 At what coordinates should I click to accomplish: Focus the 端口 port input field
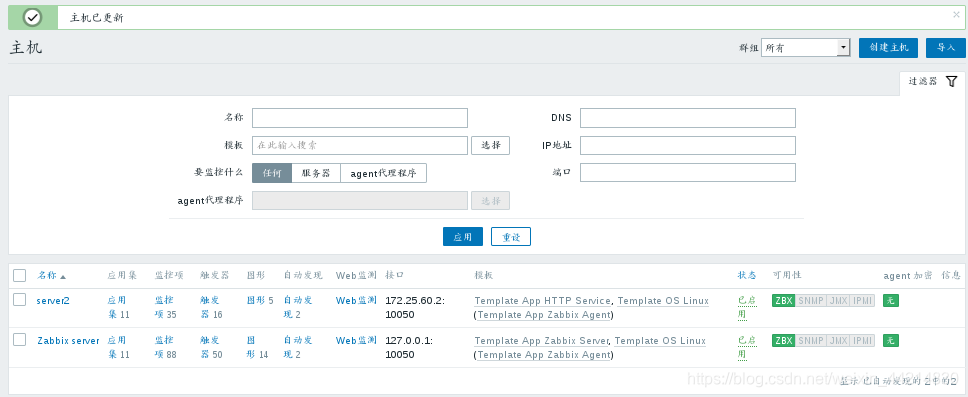(688, 173)
